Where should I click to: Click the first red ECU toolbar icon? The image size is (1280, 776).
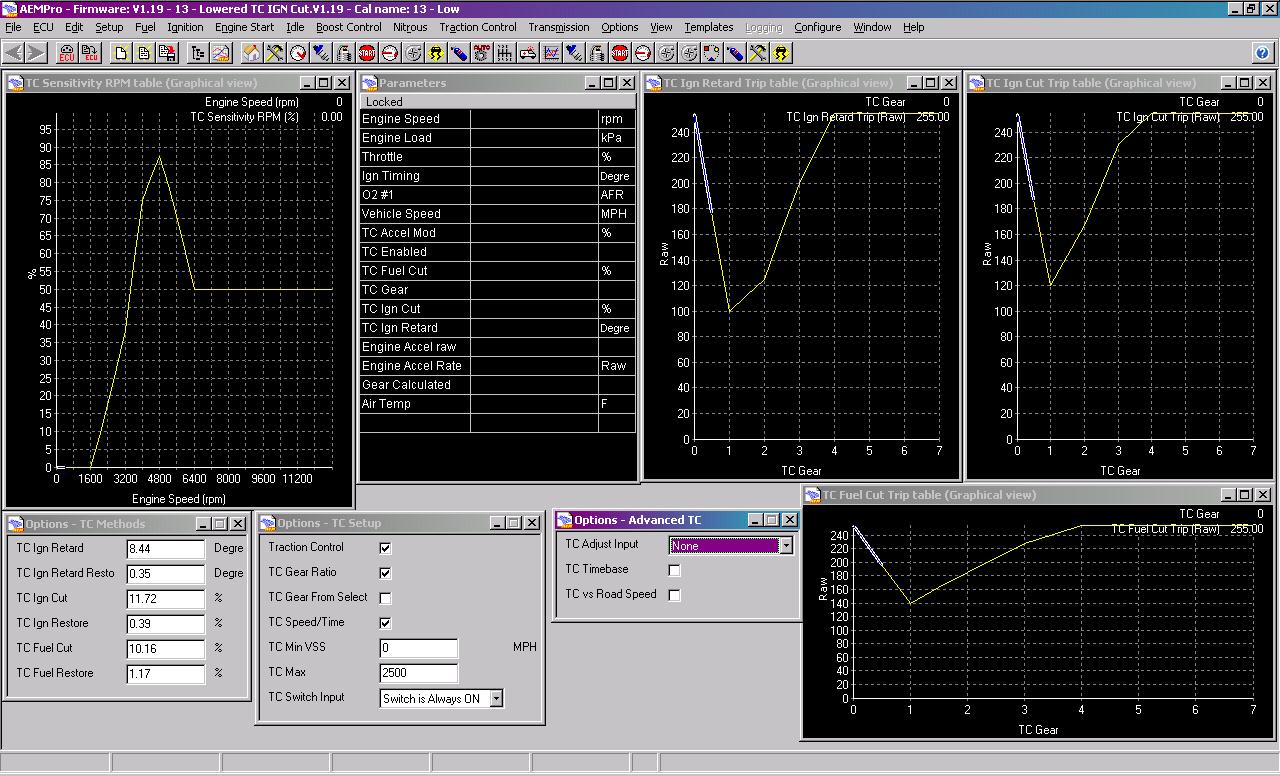(x=67, y=53)
